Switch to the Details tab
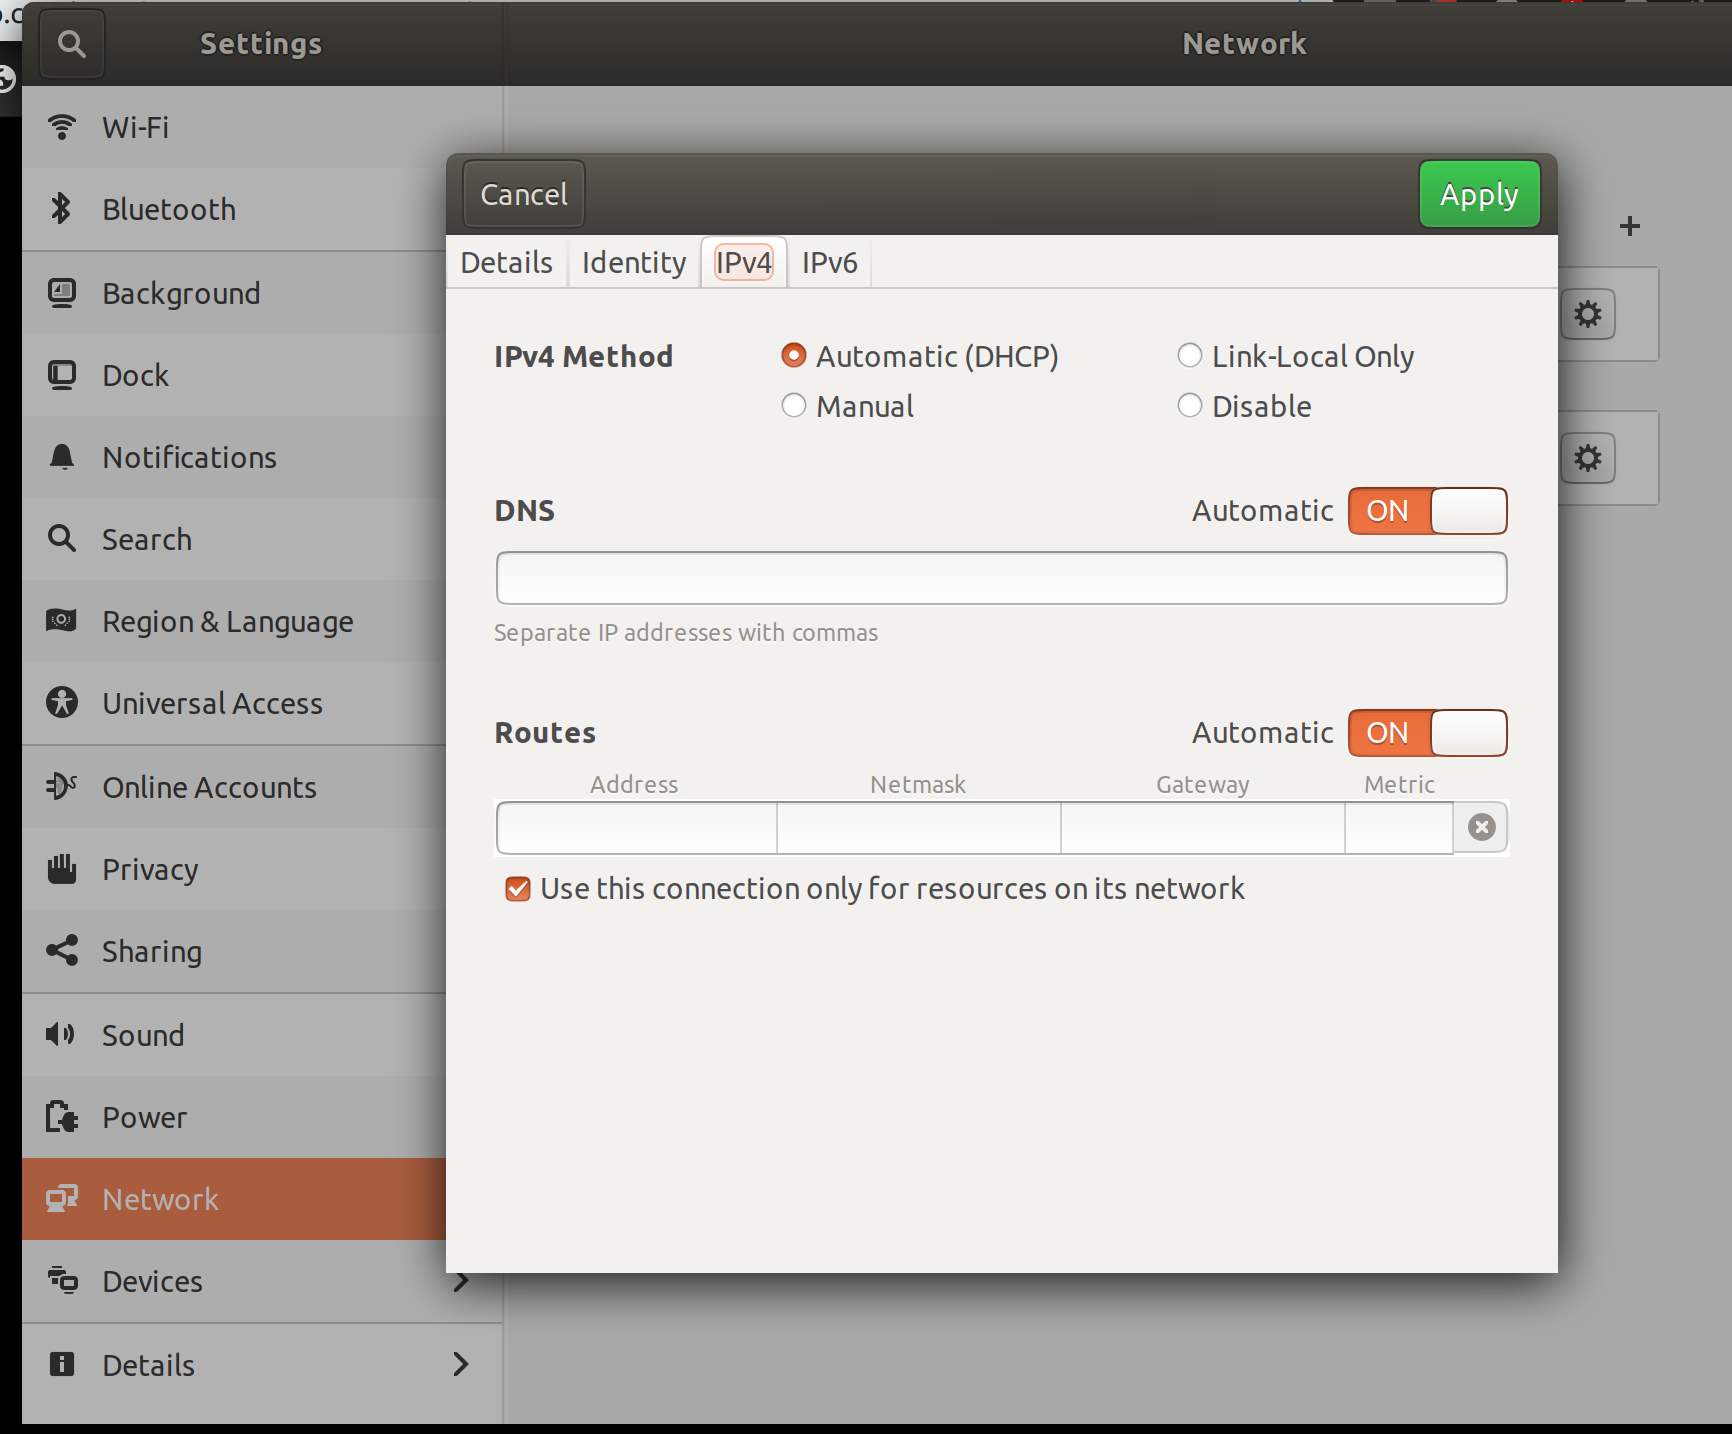Viewport: 1732px width, 1434px height. coord(507,263)
